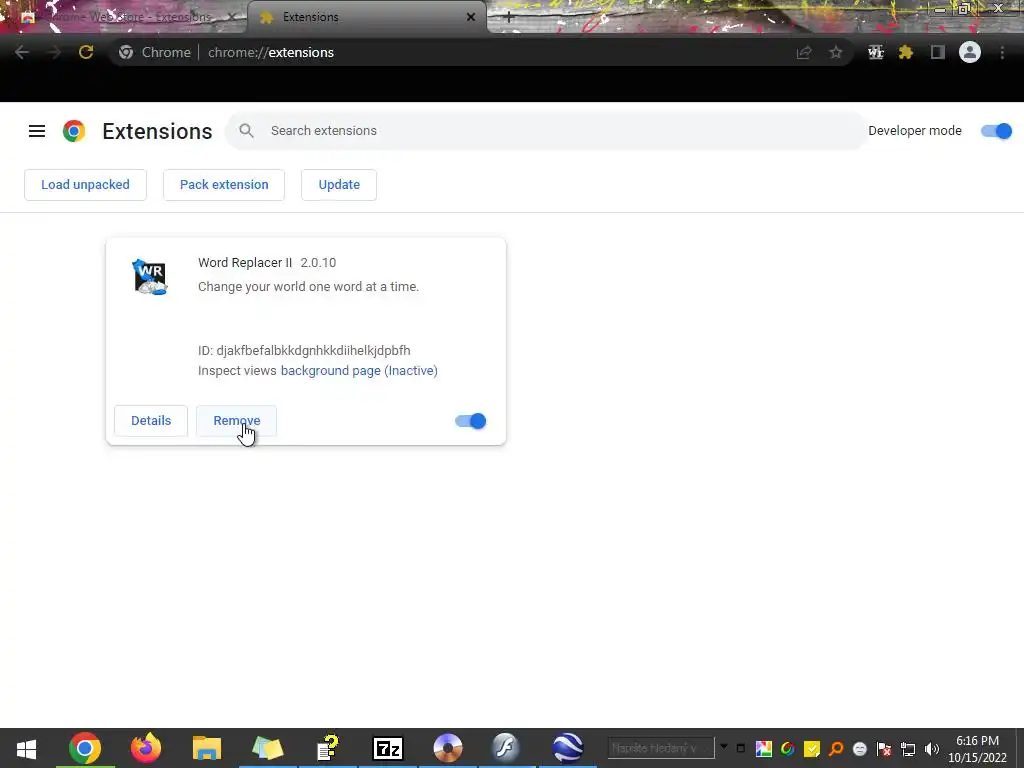Open the green sticky notes taskbar icon
This screenshot has width=1024, height=768.
(x=267, y=748)
